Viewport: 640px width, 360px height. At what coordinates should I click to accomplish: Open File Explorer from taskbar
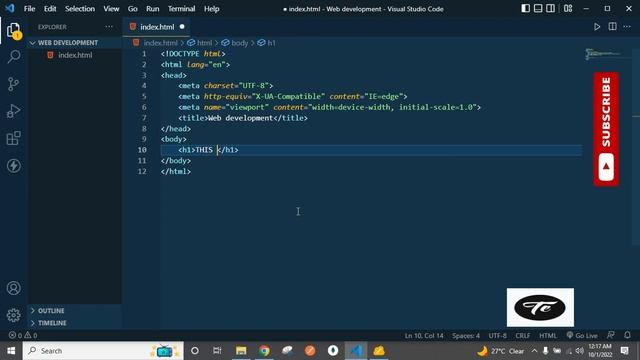click(241, 351)
